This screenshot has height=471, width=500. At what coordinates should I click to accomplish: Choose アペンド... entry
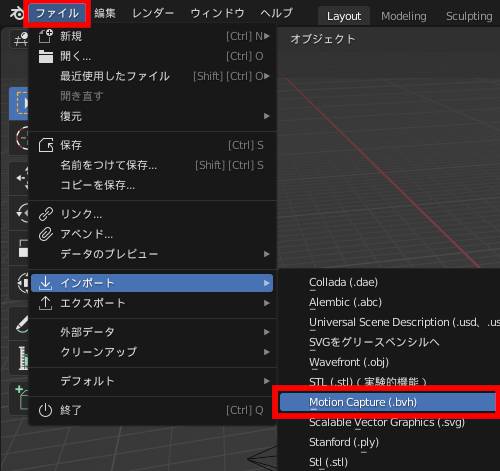(152, 234)
